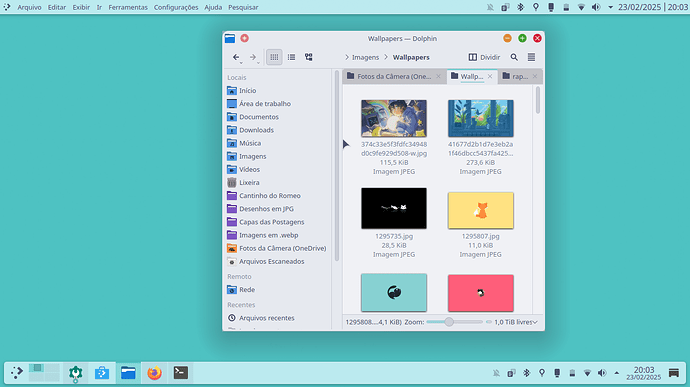
Task: Open the bottom panel clock calendar
Action: tap(644, 373)
